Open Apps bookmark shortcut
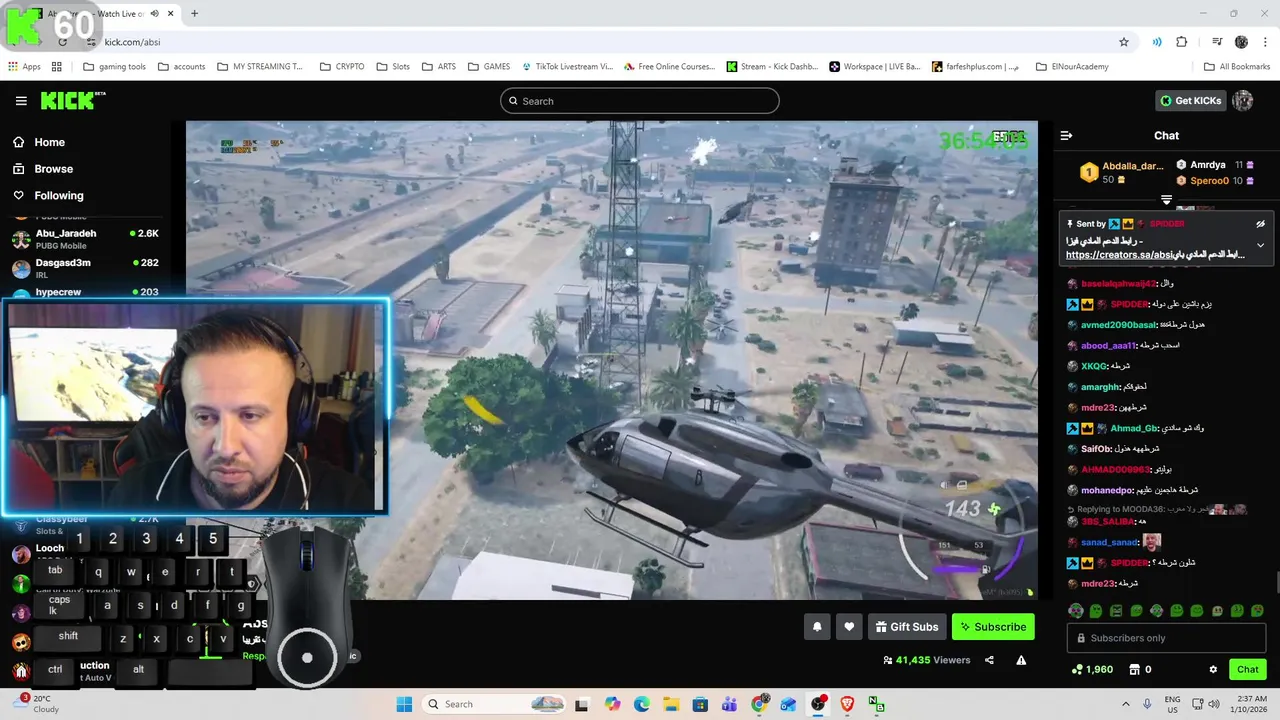The image size is (1280, 720). tap(24, 67)
